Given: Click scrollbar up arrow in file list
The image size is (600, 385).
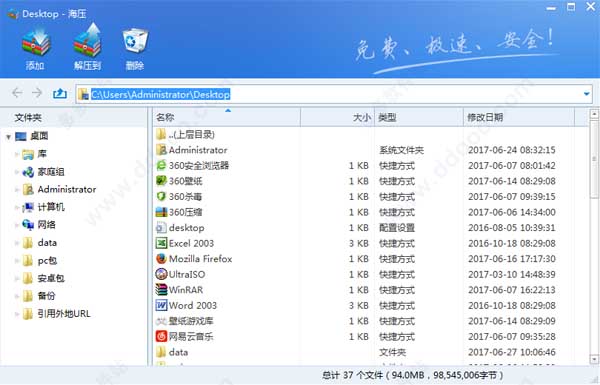Looking at the screenshot, I should point(594,114).
